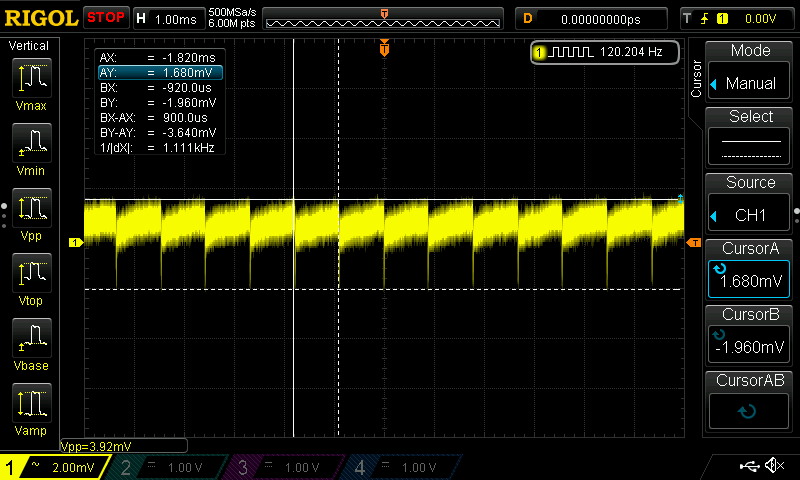This screenshot has width=800, height=480.
Task: Click the Vpp=3.92mV measurement result
Action: (96, 446)
